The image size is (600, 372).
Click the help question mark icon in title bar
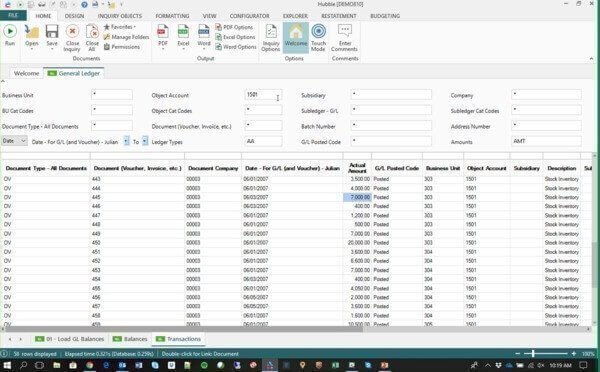pos(84,5)
